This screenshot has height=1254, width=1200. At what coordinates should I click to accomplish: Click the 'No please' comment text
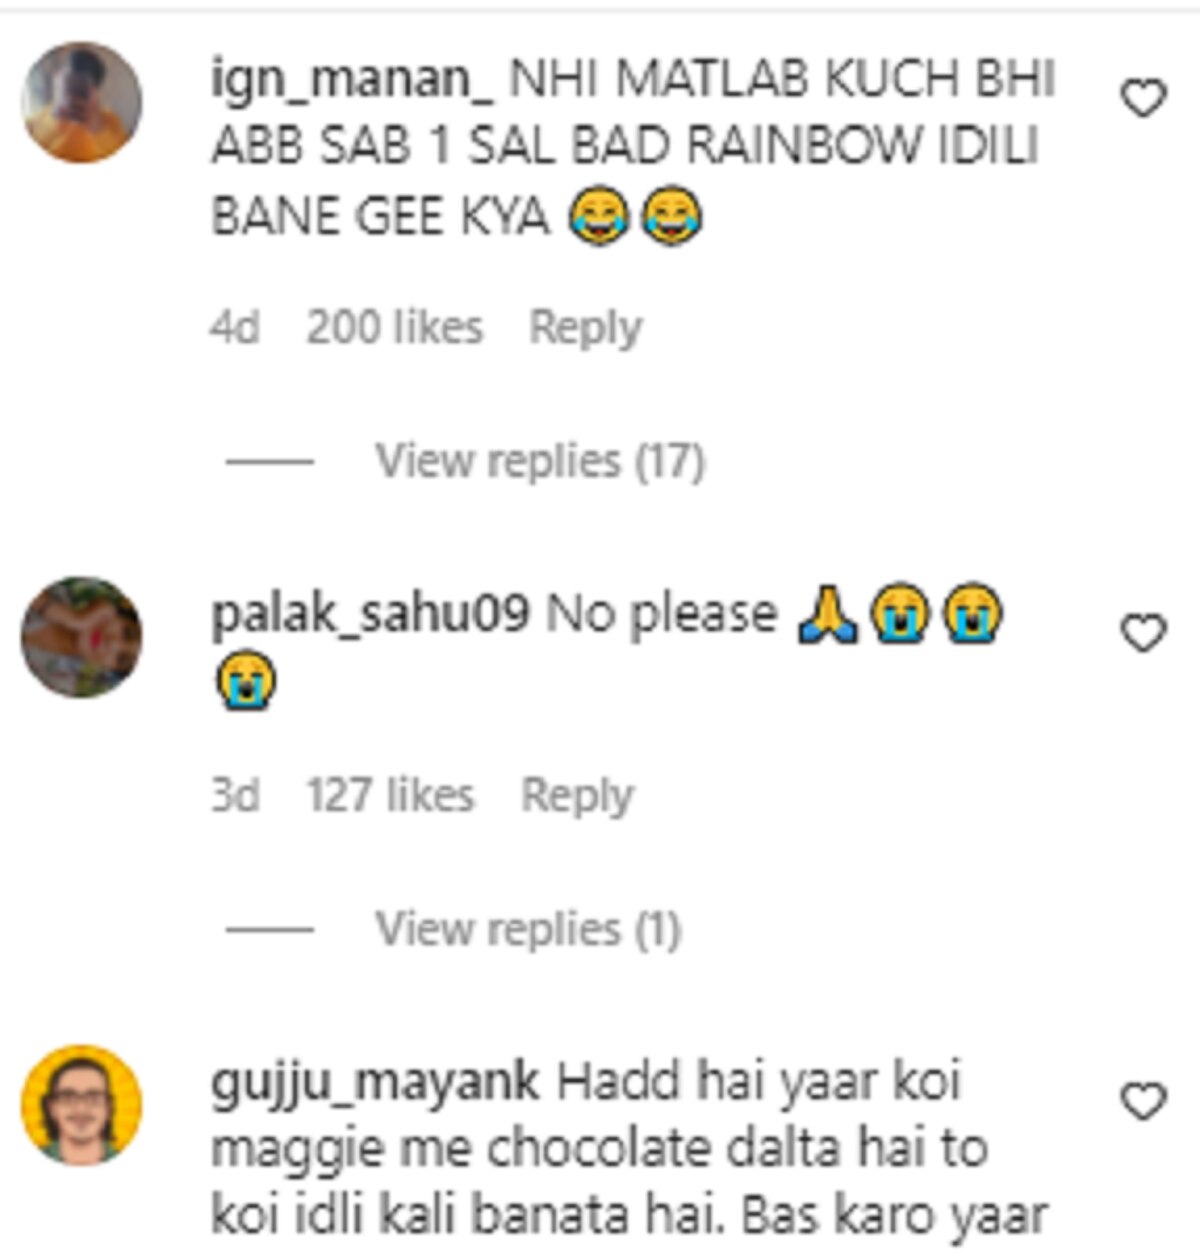pos(660,614)
